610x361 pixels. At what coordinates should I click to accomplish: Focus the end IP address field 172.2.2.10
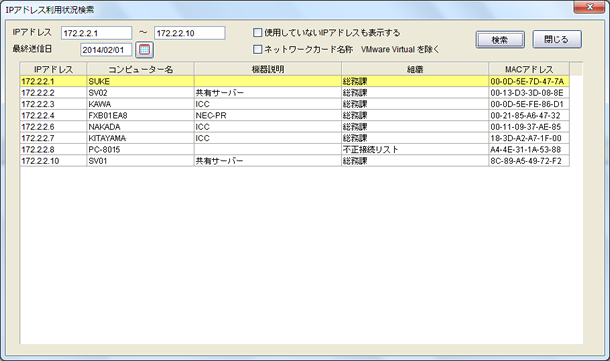(189, 33)
